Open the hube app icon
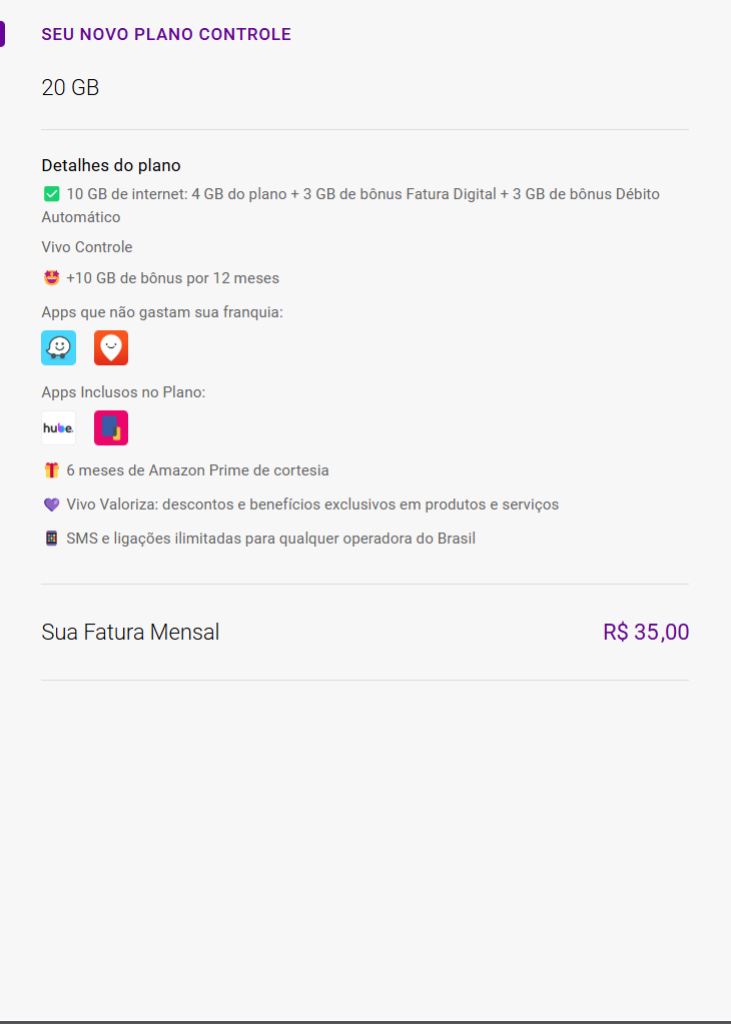This screenshot has width=731, height=1024. click(x=58, y=428)
